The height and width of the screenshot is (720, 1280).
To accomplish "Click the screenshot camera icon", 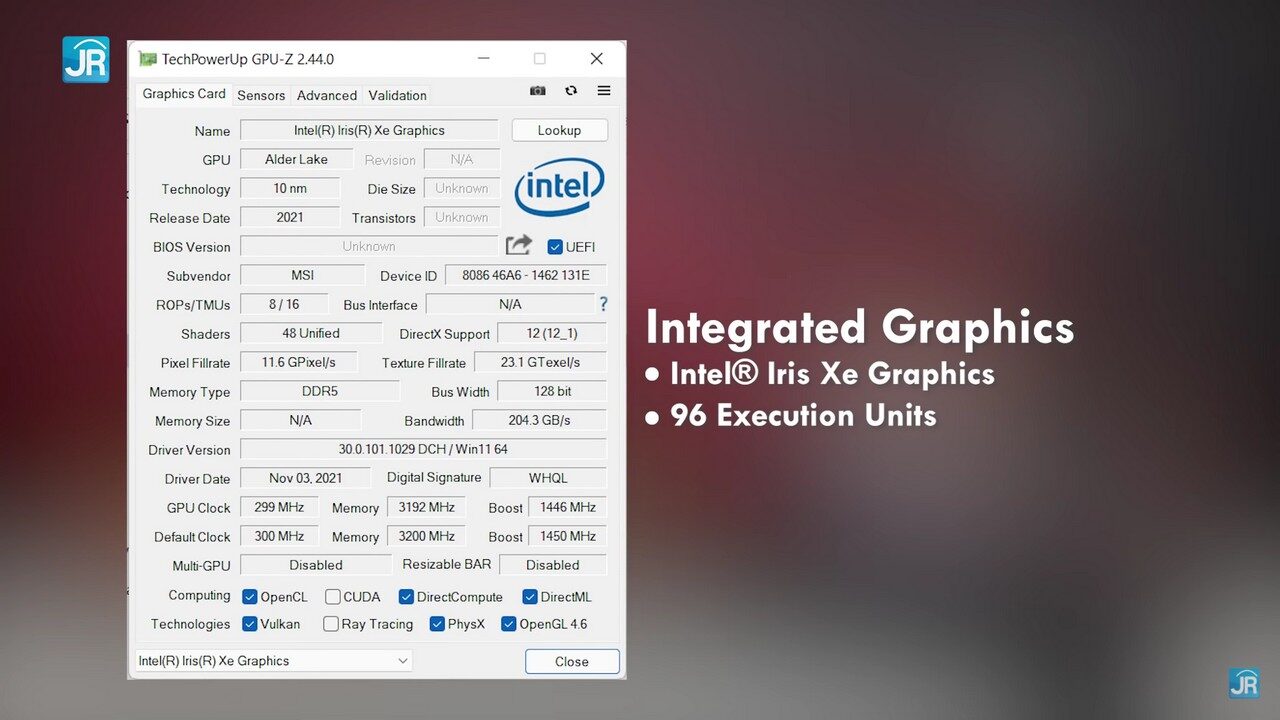I will click(x=538, y=91).
